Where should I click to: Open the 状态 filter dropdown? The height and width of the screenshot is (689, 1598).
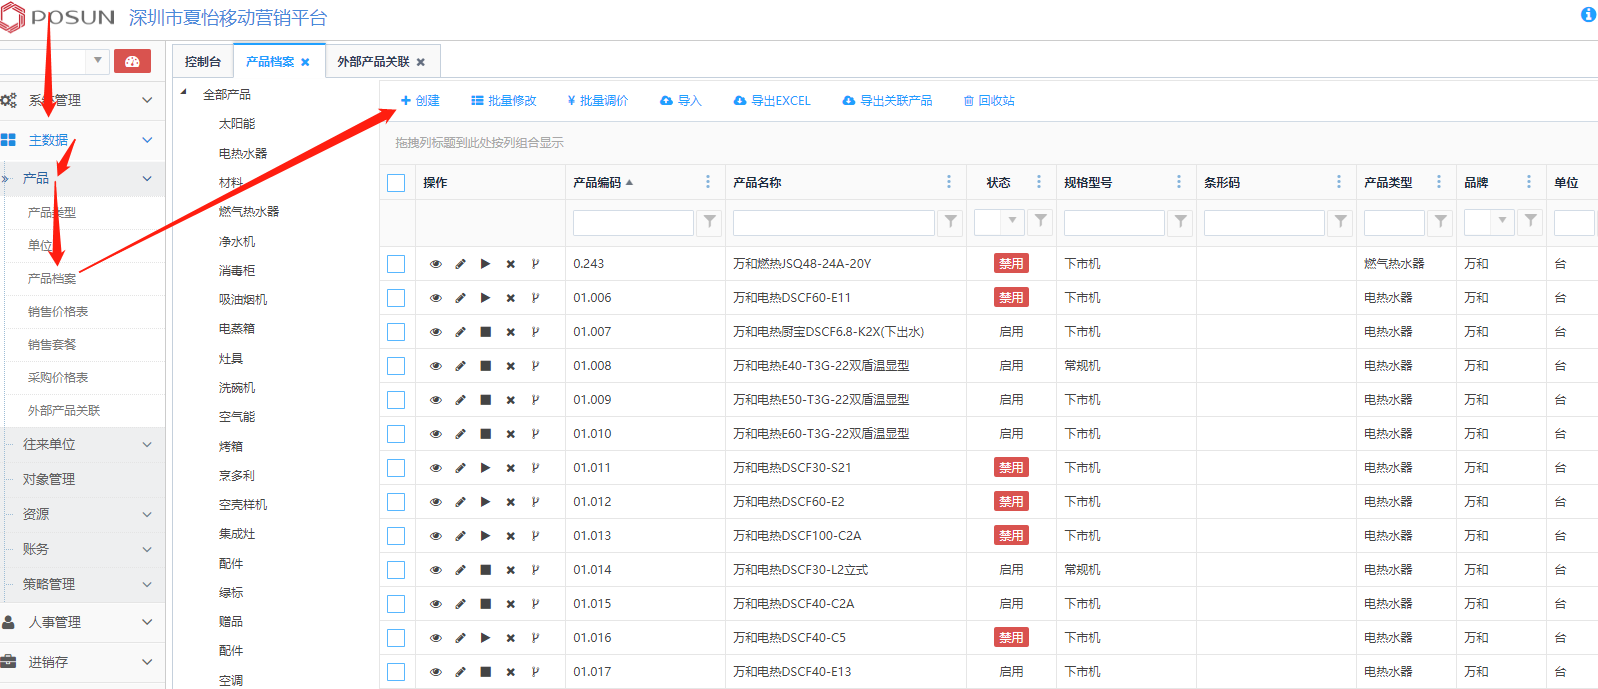[x=1012, y=222]
